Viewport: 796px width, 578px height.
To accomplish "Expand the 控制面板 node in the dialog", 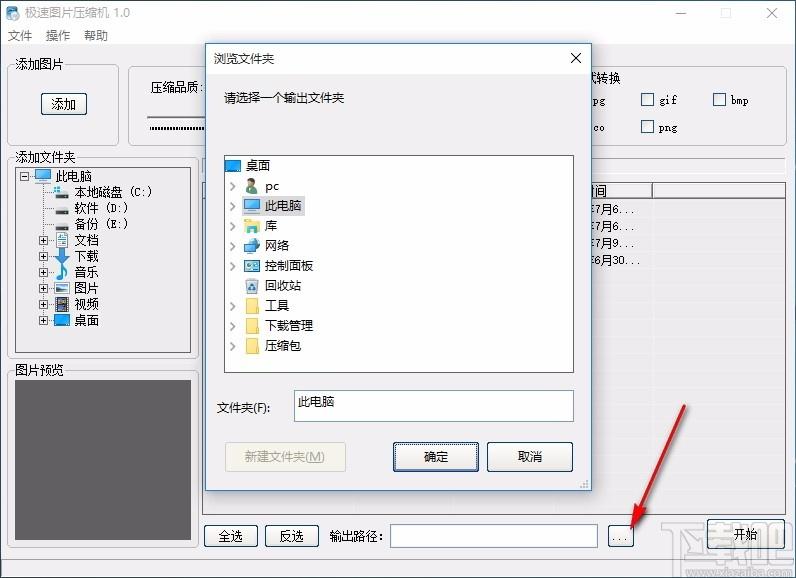I will (x=233, y=266).
